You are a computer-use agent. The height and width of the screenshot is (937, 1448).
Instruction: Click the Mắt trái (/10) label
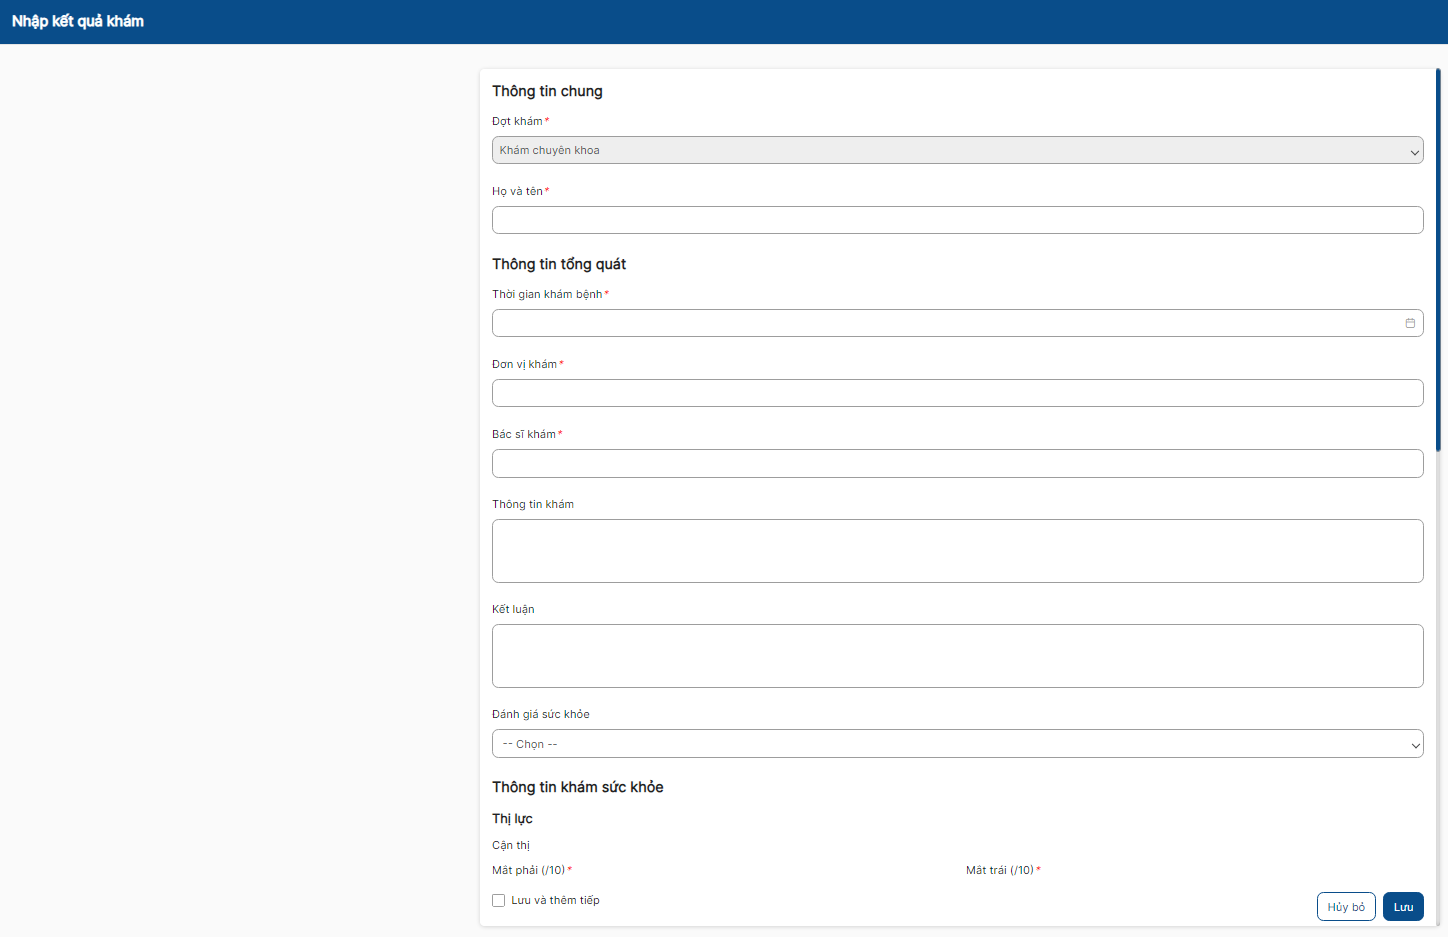pos(999,870)
